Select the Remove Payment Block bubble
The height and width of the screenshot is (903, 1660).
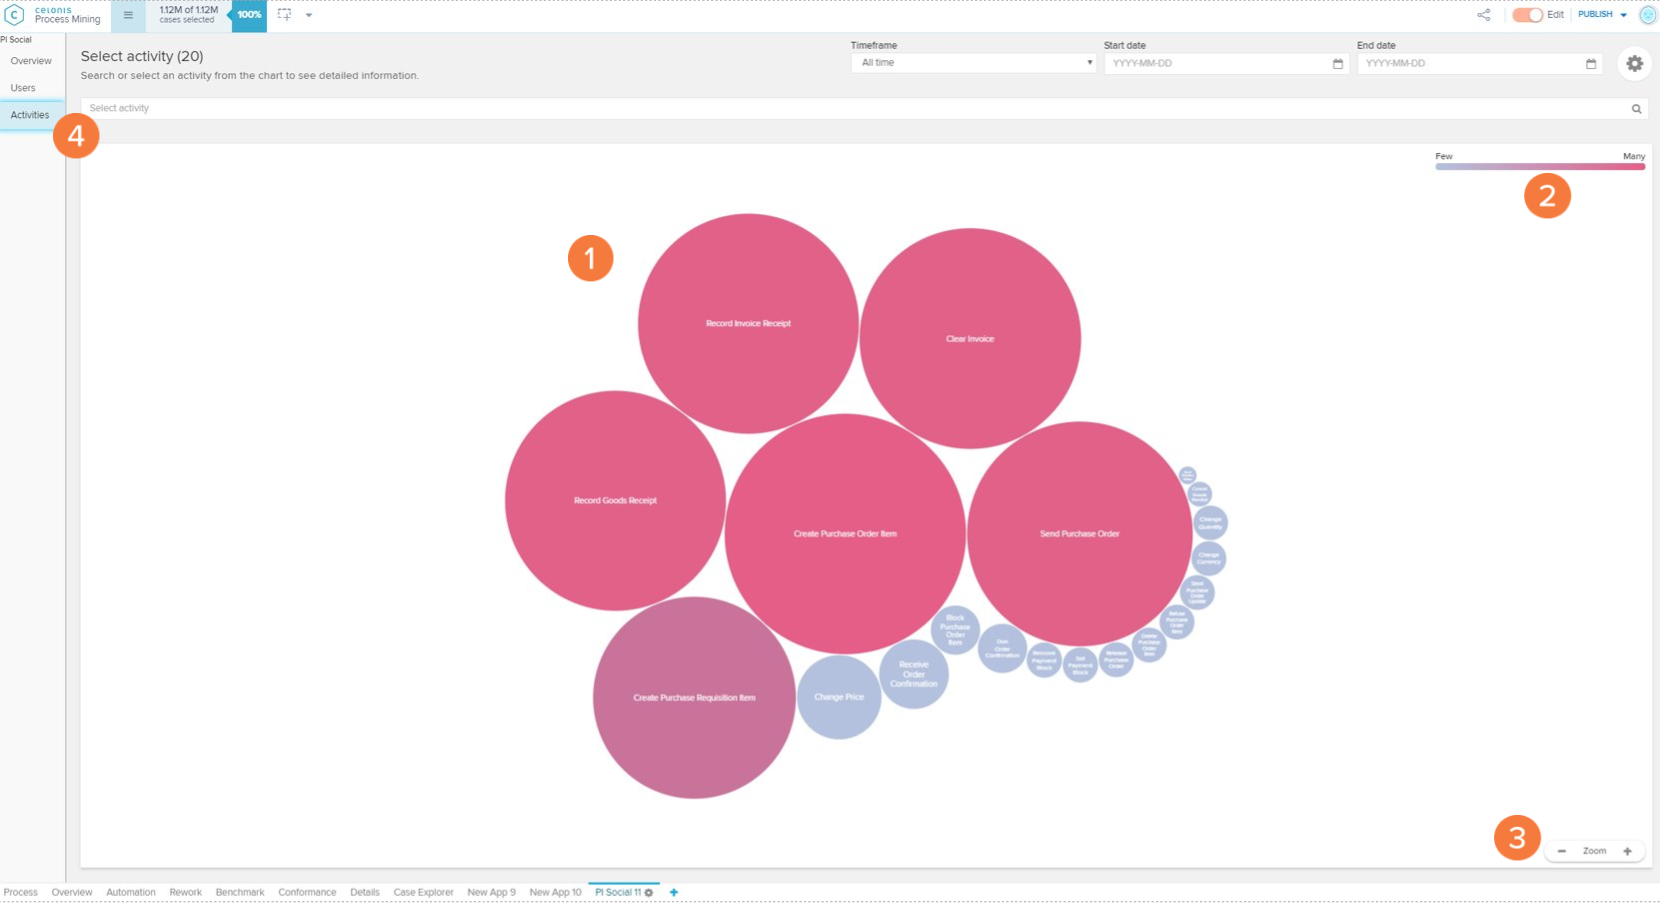(1044, 660)
